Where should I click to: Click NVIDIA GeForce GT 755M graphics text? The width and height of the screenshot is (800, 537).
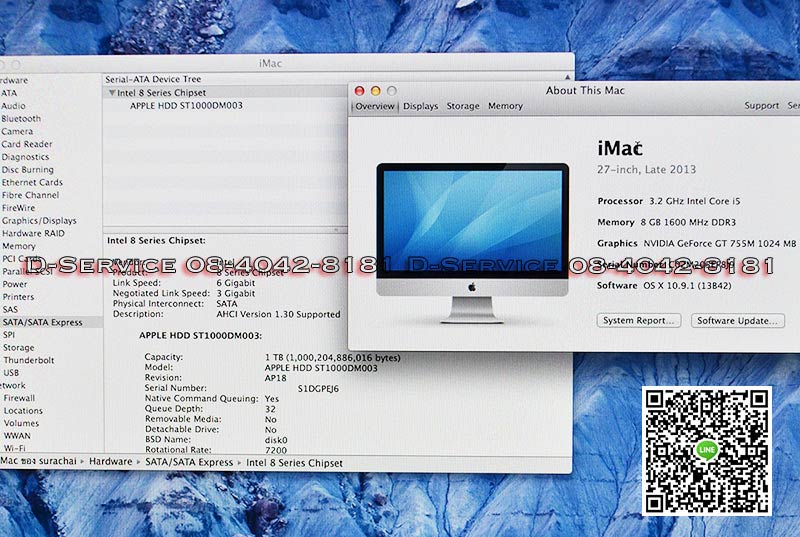pos(719,243)
